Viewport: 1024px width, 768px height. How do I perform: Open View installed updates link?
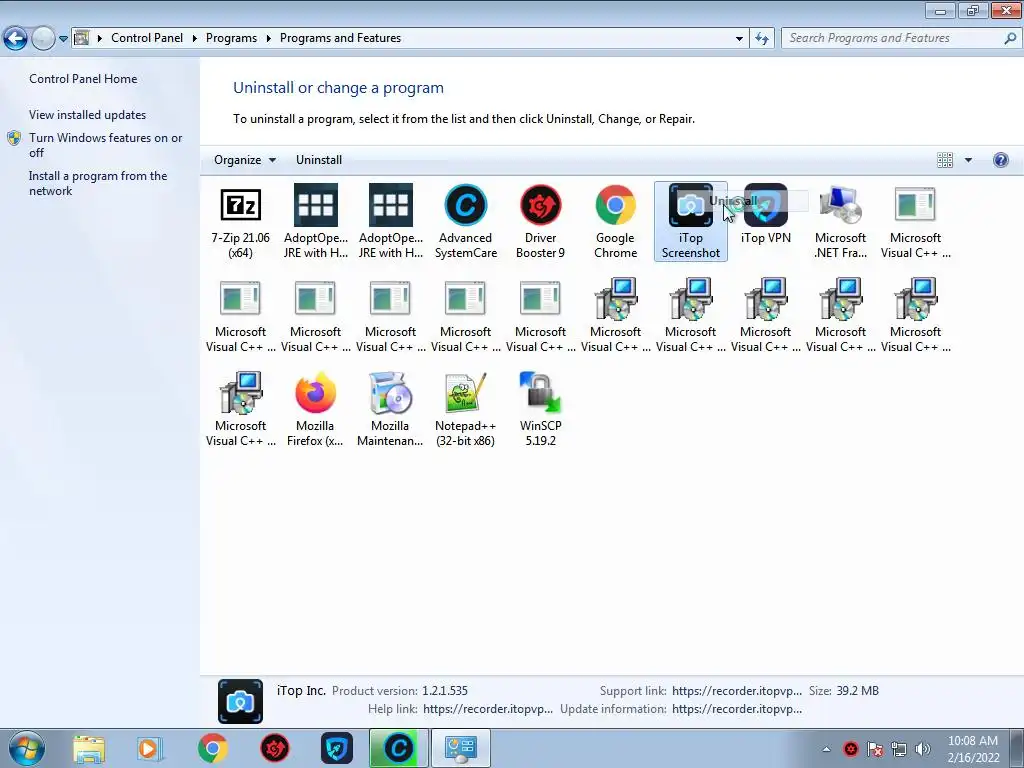click(88, 114)
